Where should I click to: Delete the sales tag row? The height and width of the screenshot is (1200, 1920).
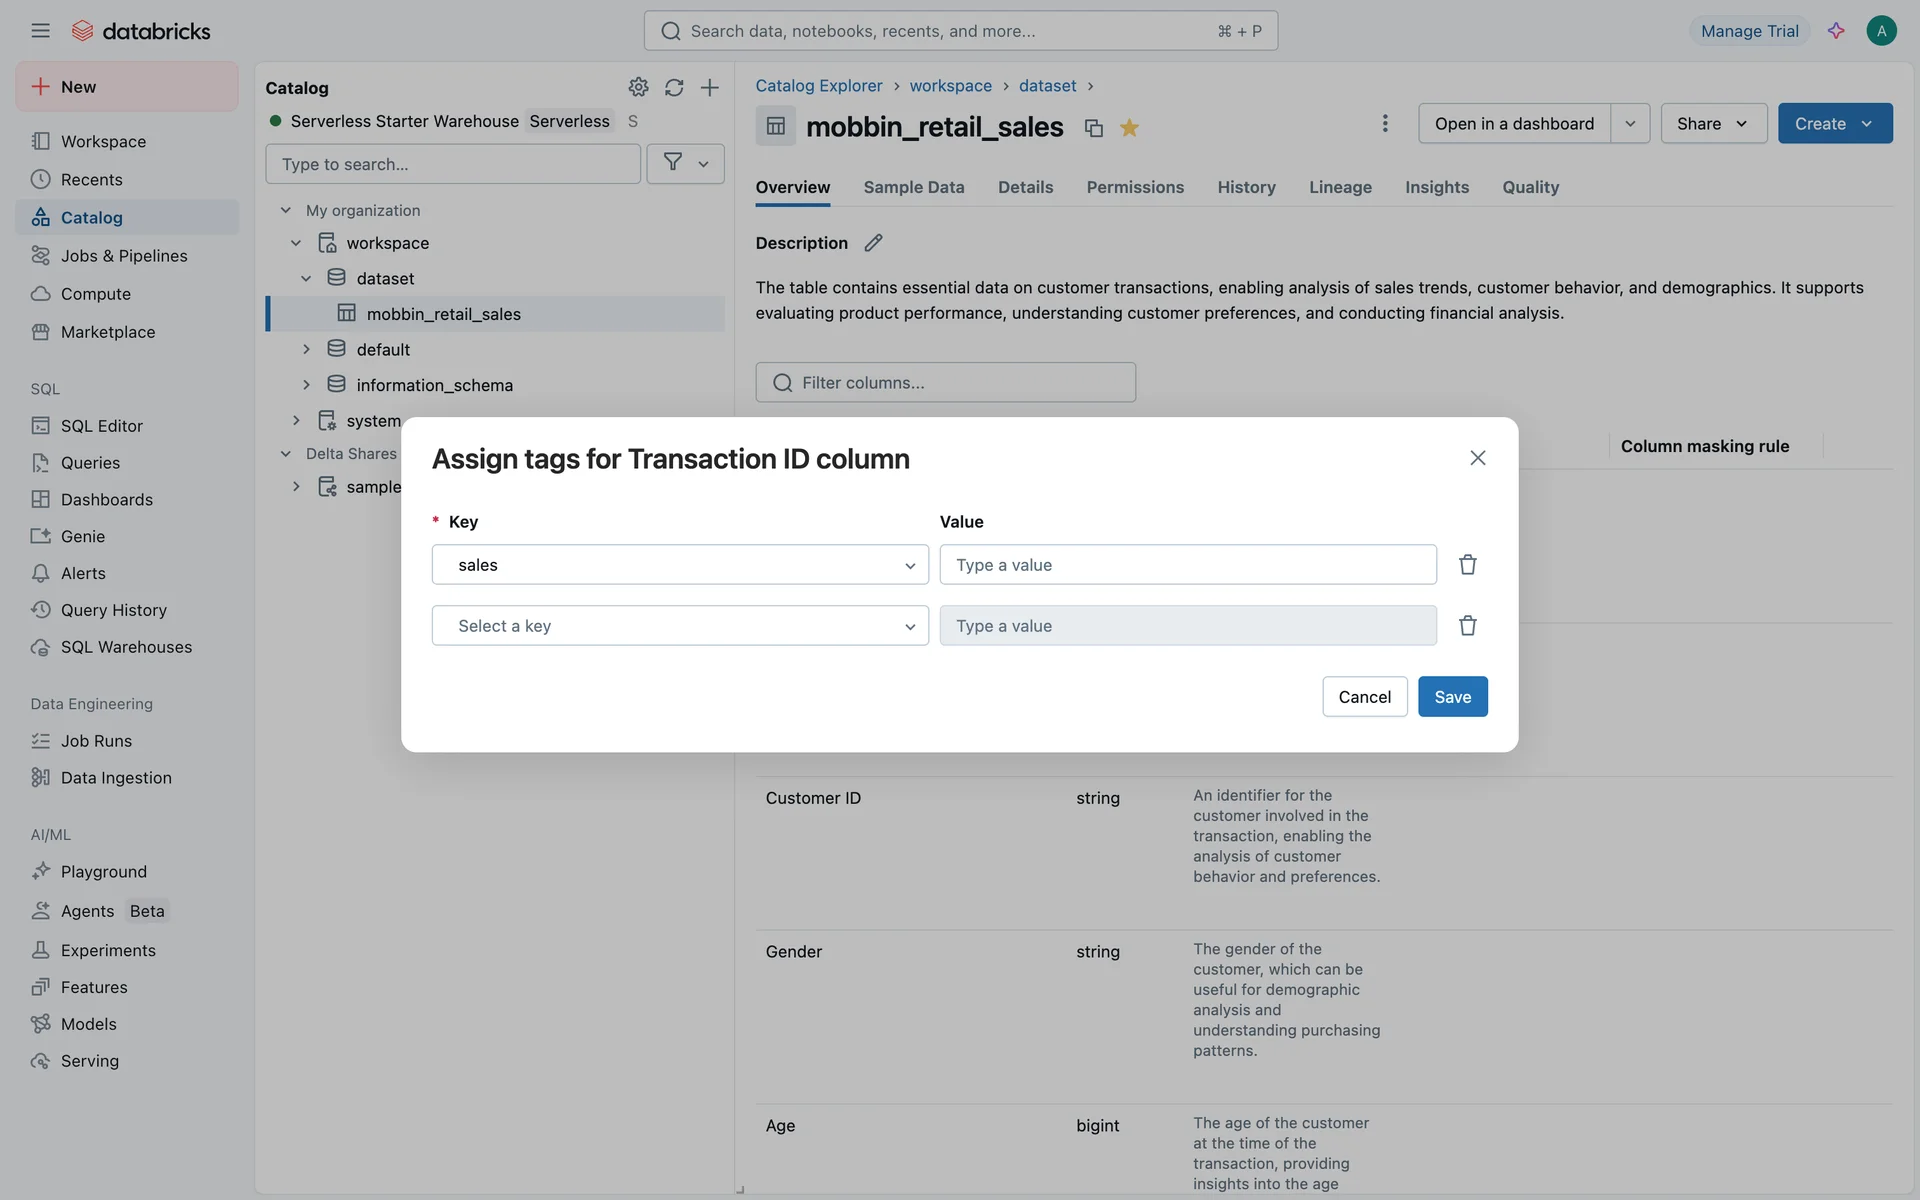(1467, 565)
